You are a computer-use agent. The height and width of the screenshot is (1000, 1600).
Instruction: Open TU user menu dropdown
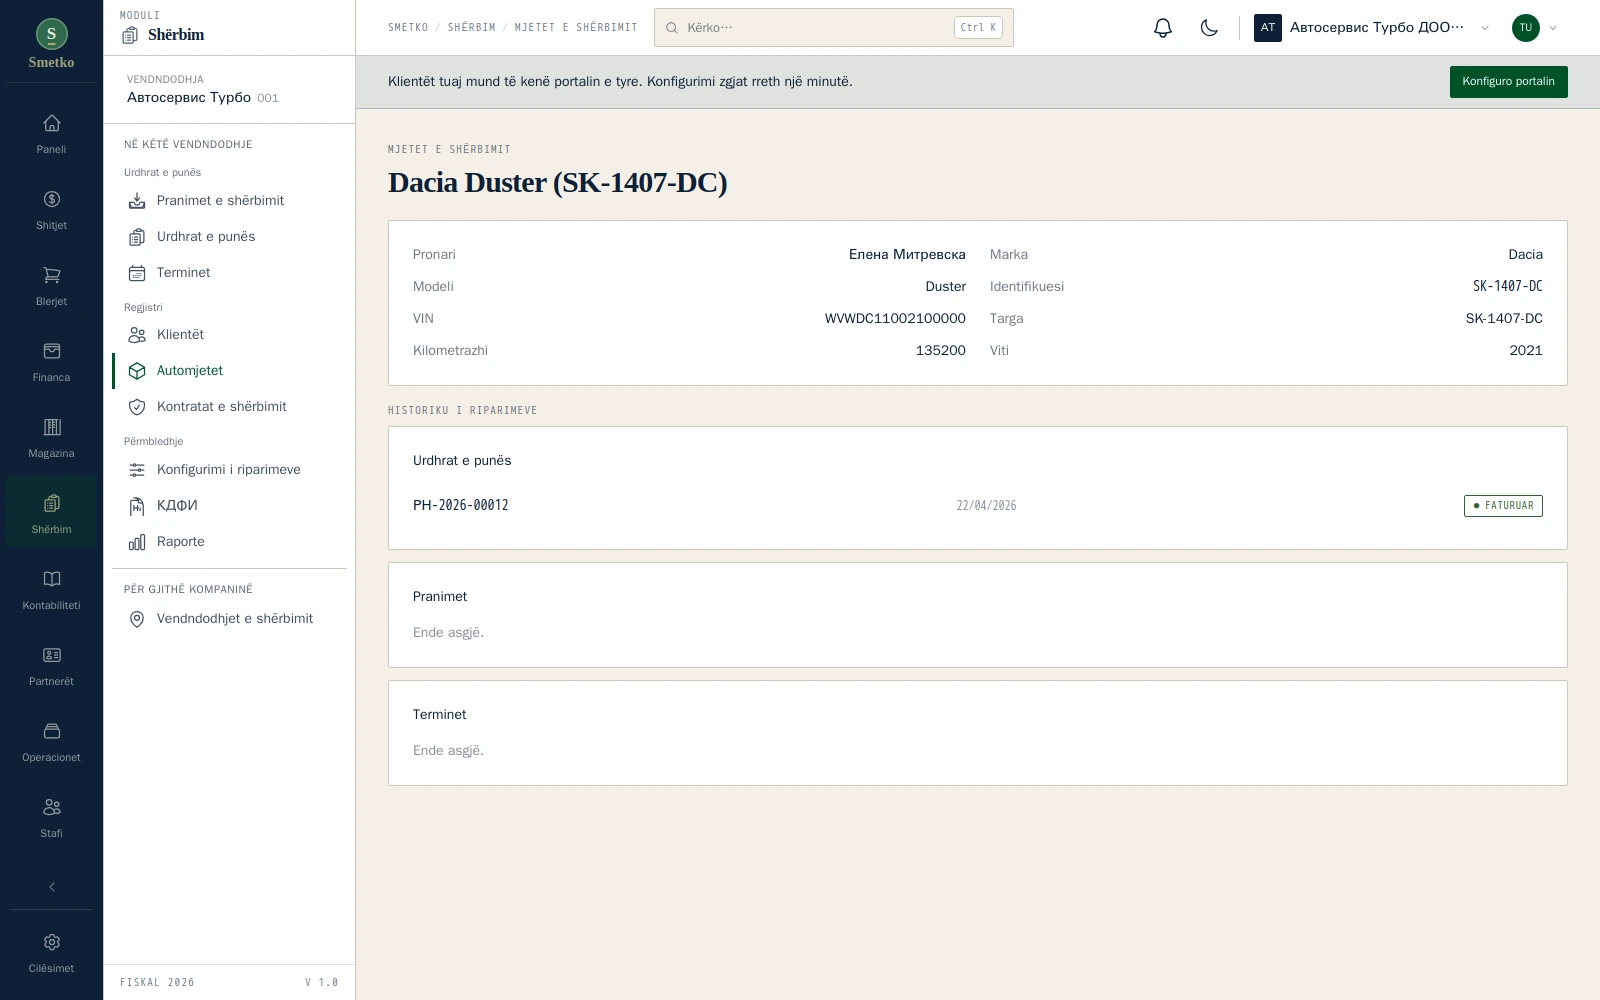point(1535,28)
